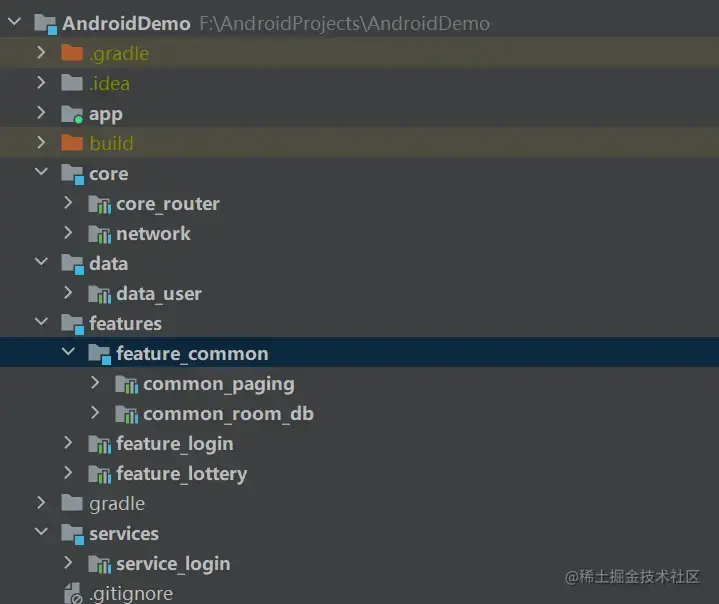The image size is (719, 604).
Task: Expand the build folder
Action: (41, 142)
